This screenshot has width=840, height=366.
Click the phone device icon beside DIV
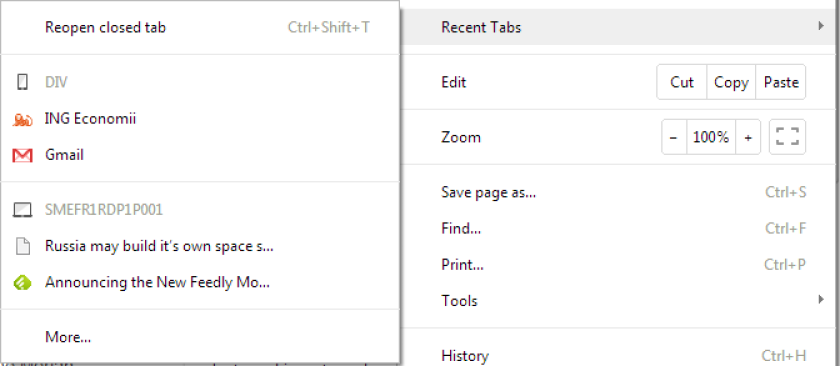(x=22, y=83)
